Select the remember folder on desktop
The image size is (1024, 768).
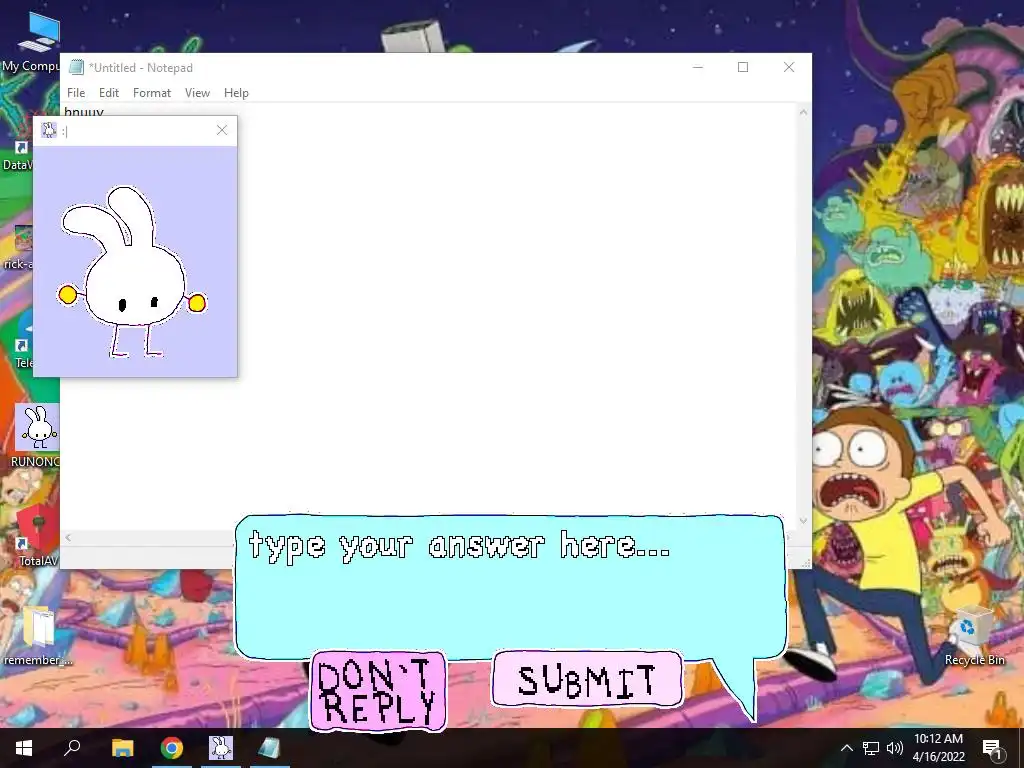37,635
